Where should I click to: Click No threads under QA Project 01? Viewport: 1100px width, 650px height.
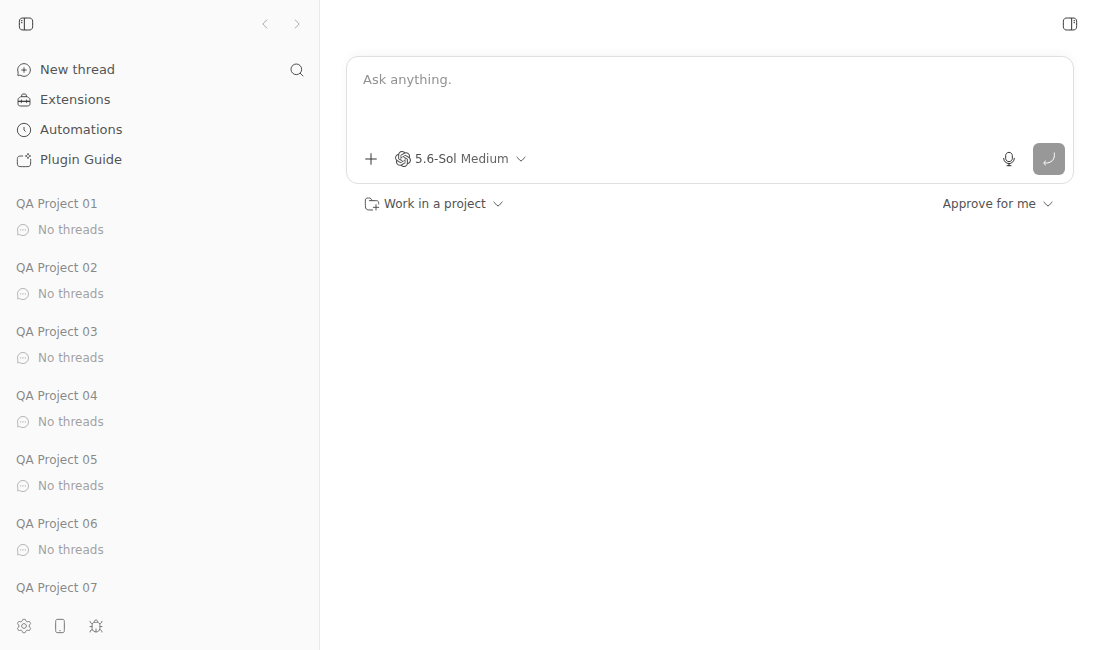[60, 230]
